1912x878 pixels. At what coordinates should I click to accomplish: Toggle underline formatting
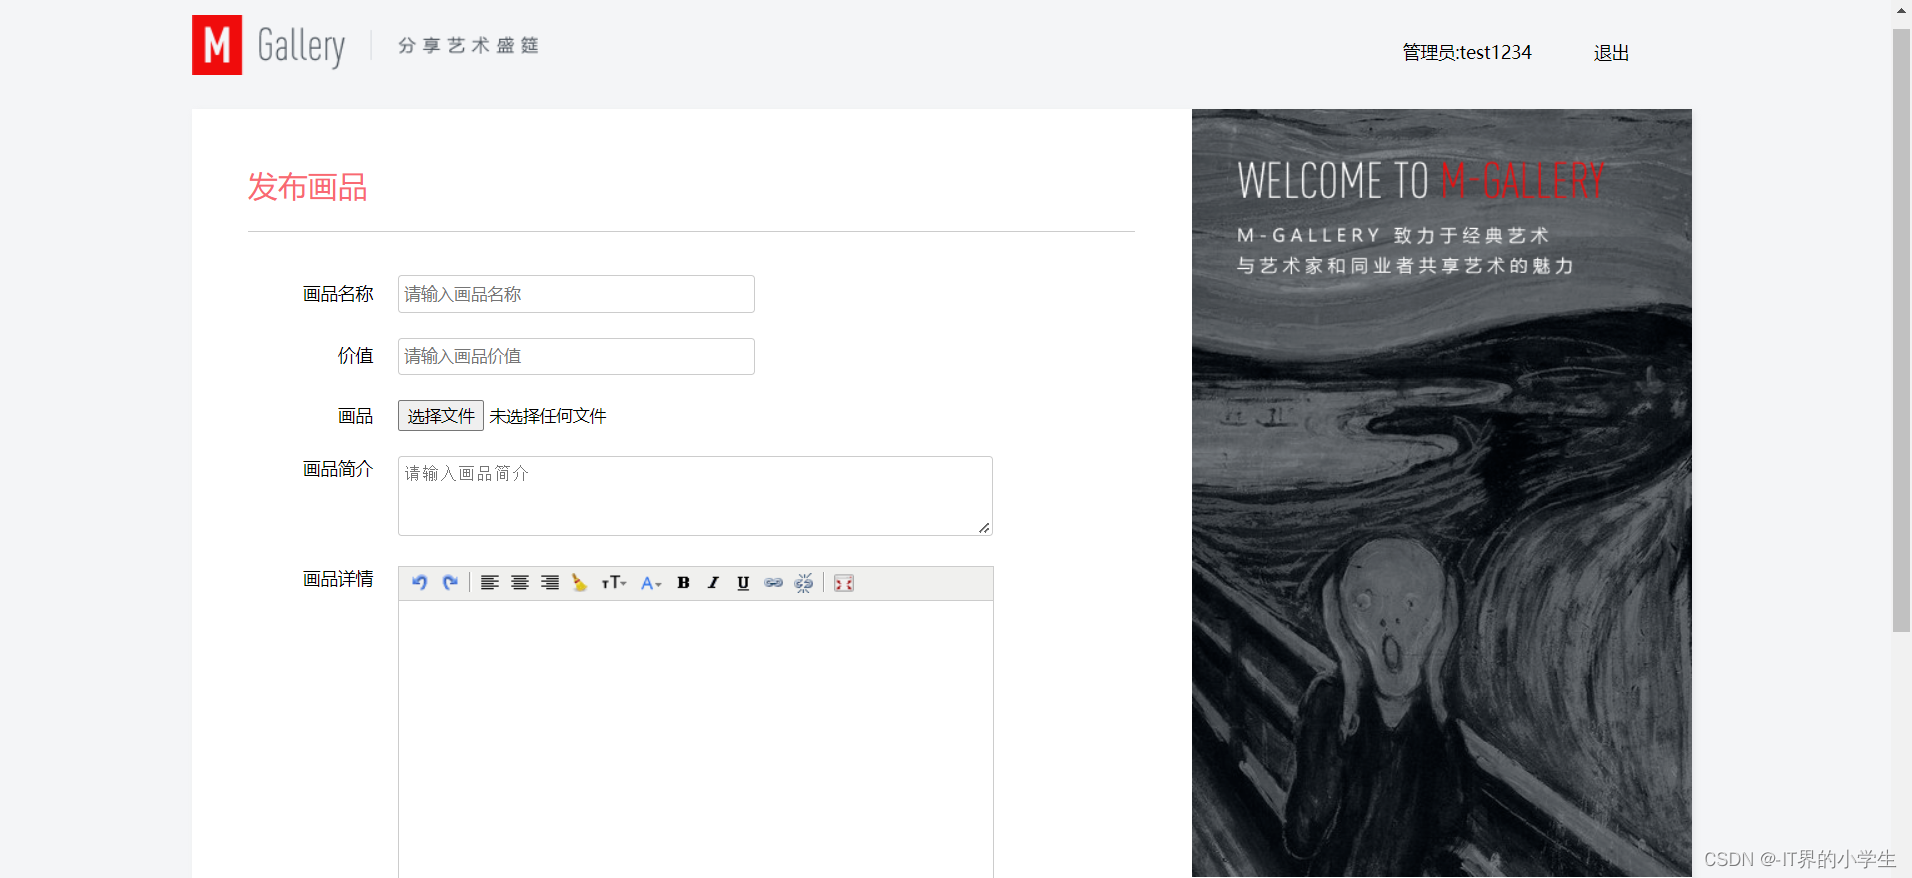(743, 583)
